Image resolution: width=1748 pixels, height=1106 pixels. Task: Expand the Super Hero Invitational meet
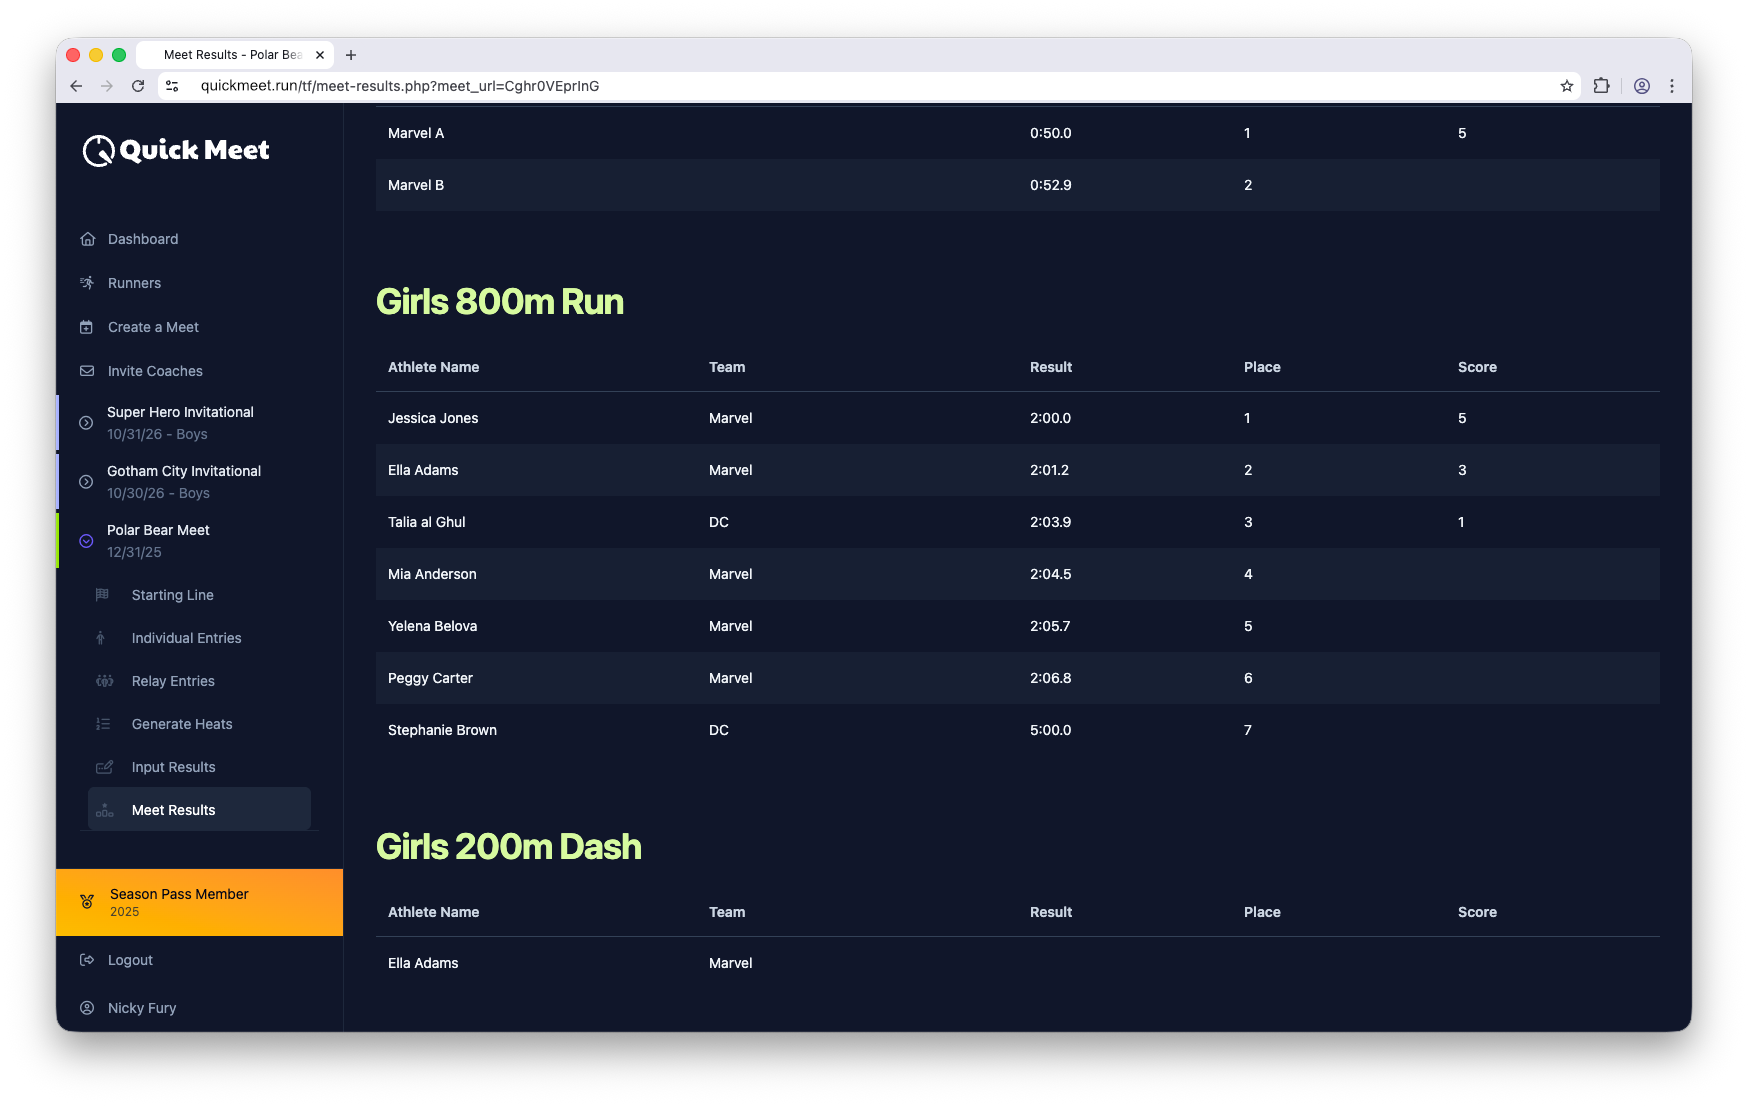click(86, 422)
